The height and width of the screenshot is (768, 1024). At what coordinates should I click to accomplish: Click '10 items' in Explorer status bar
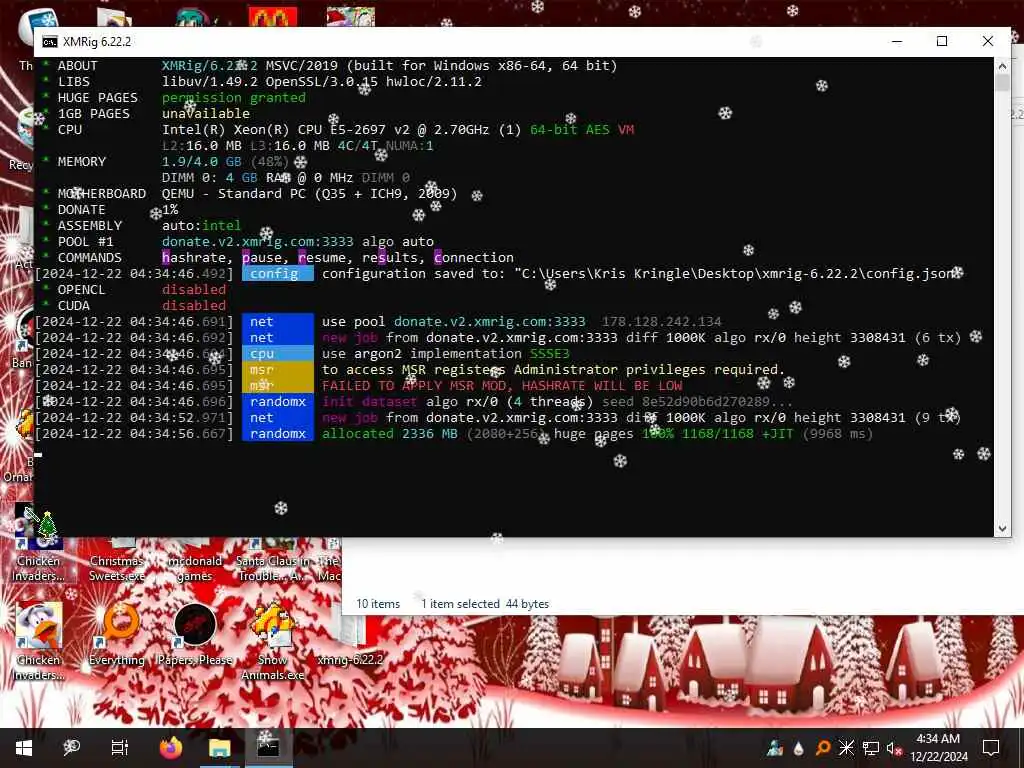point(378,604)
